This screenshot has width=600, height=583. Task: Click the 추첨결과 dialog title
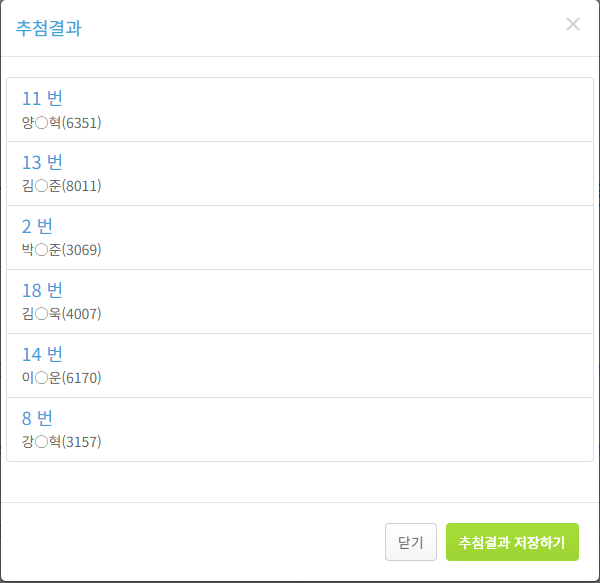(49, 28)
